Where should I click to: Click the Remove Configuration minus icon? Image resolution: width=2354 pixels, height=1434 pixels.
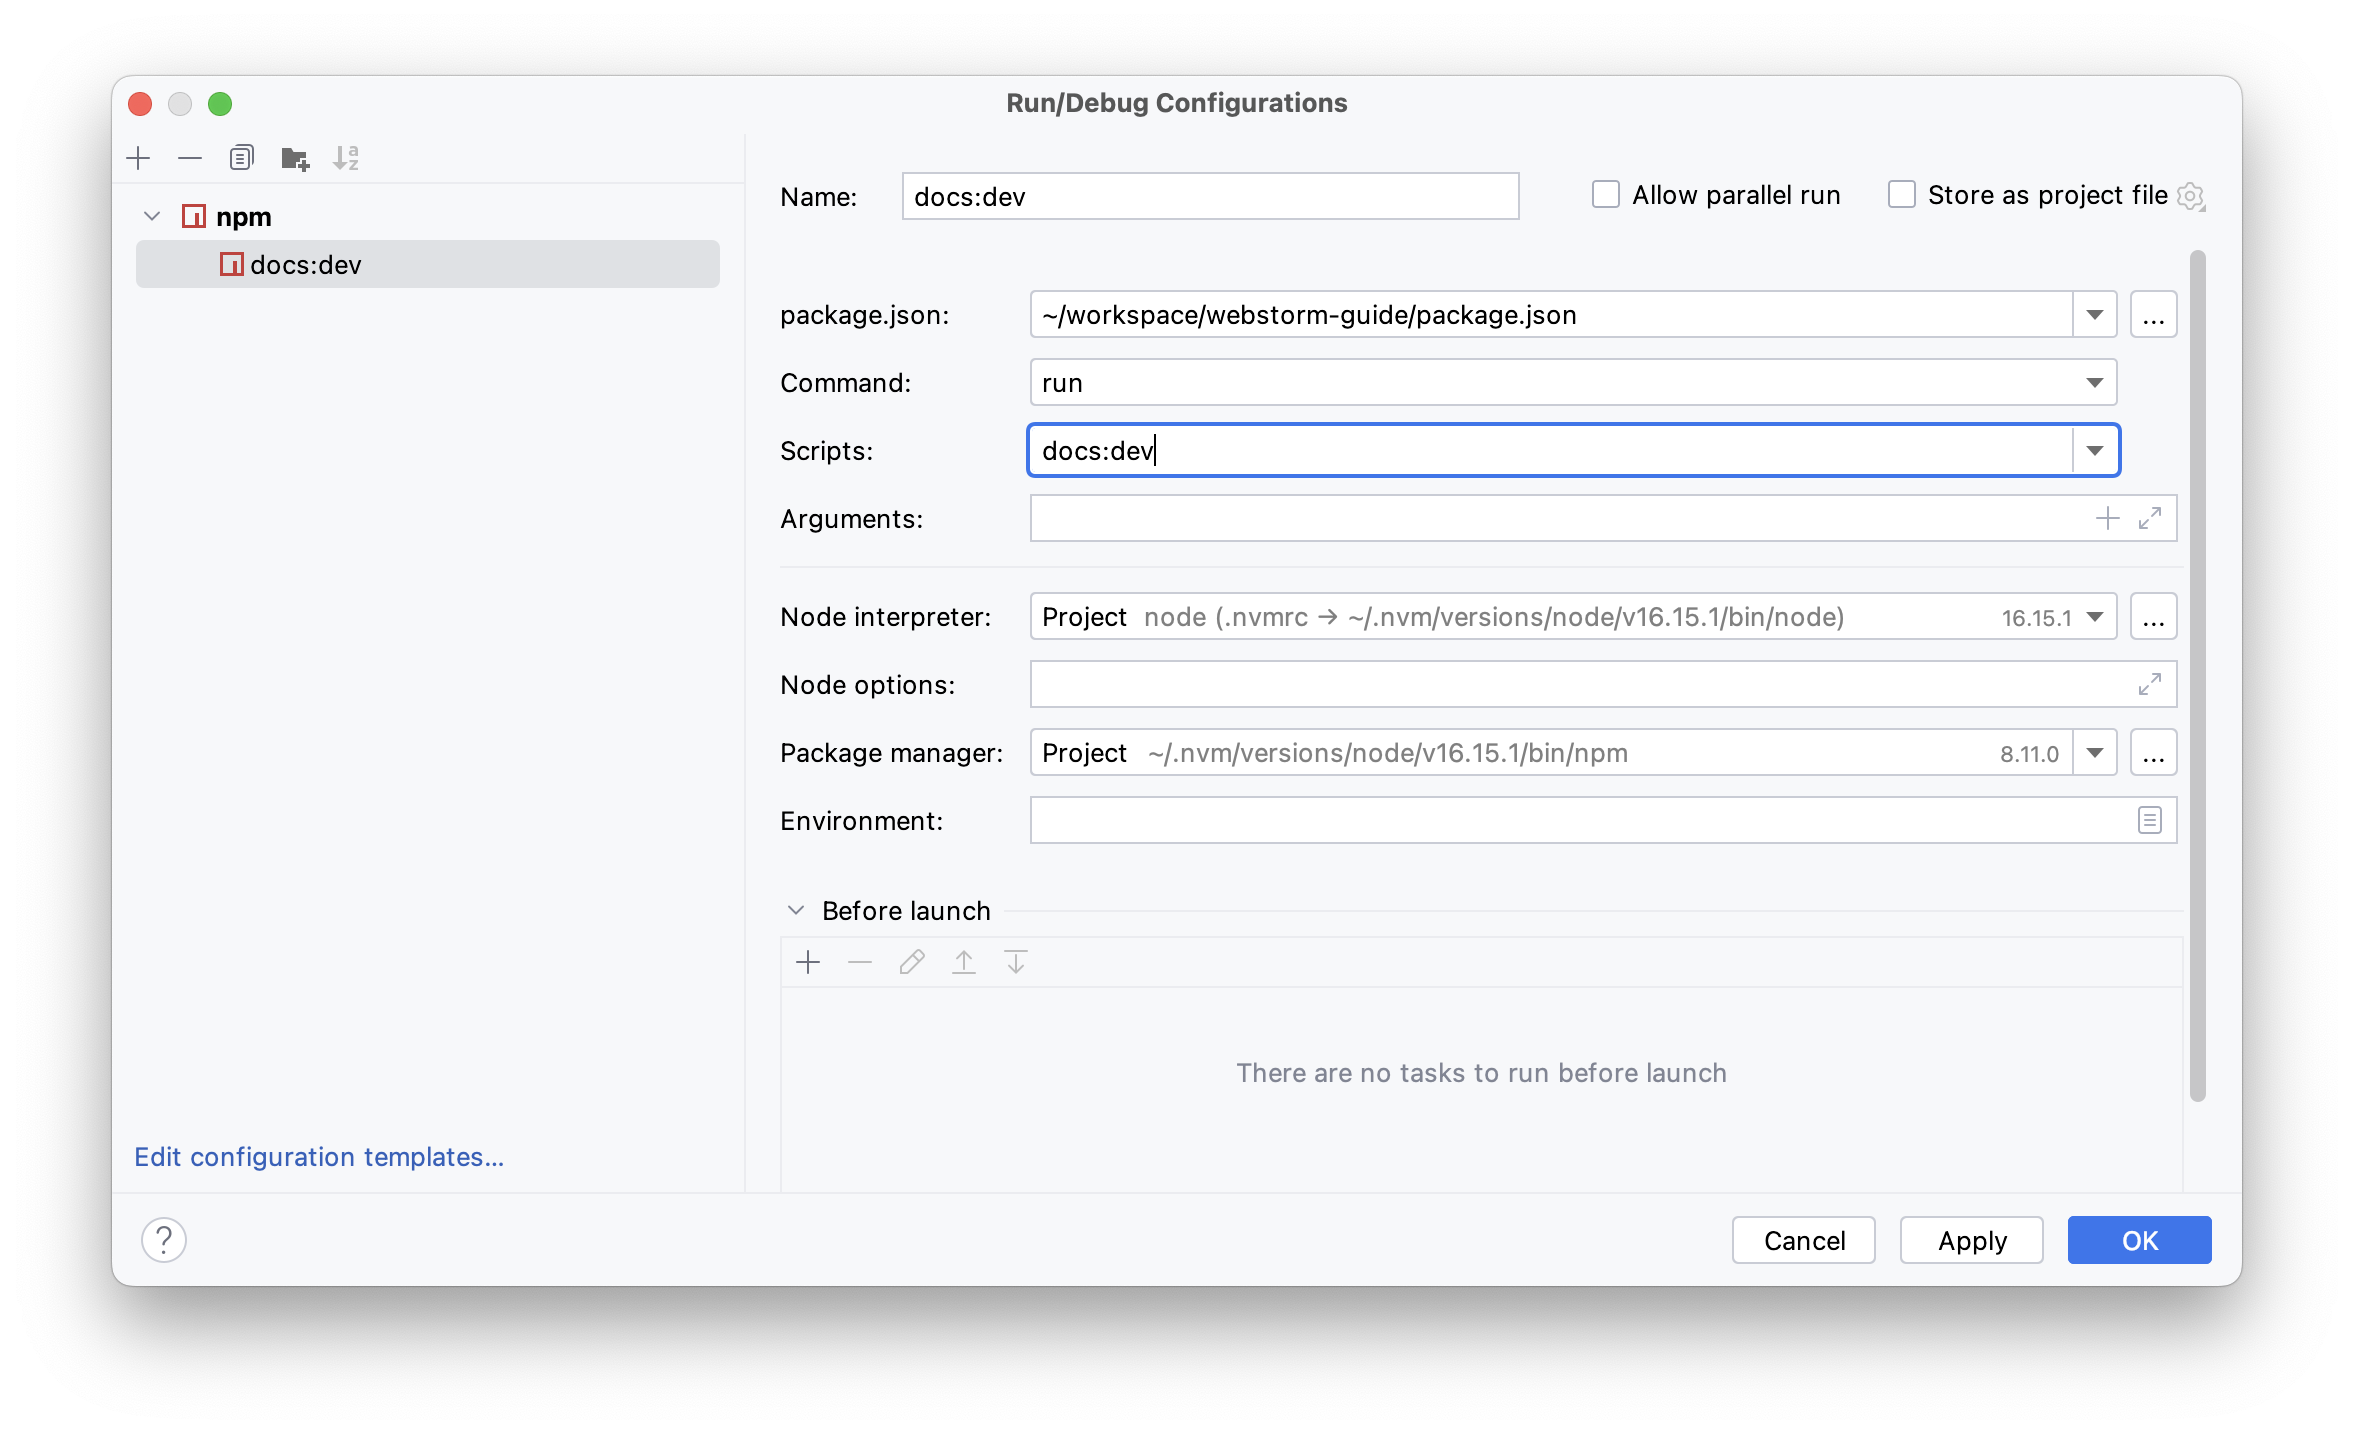[190, 158]
